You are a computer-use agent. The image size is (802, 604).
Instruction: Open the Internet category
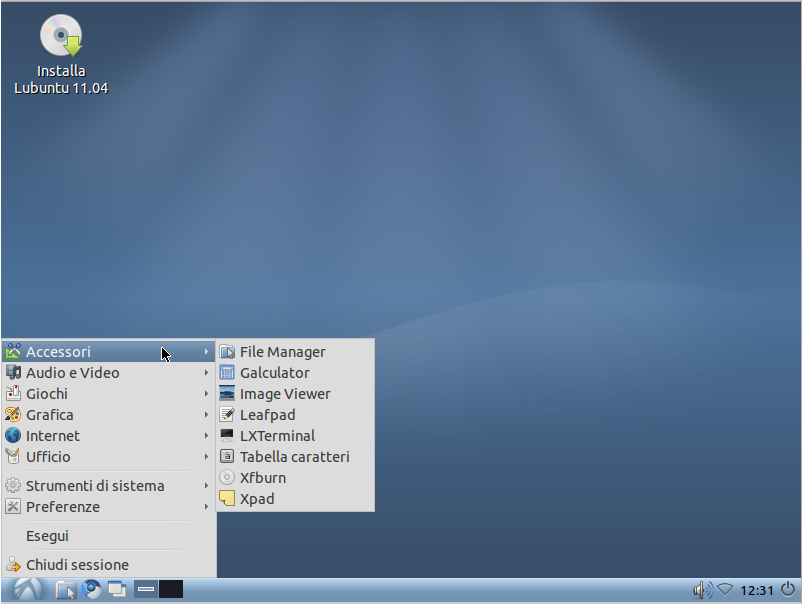tap(109, 436)
